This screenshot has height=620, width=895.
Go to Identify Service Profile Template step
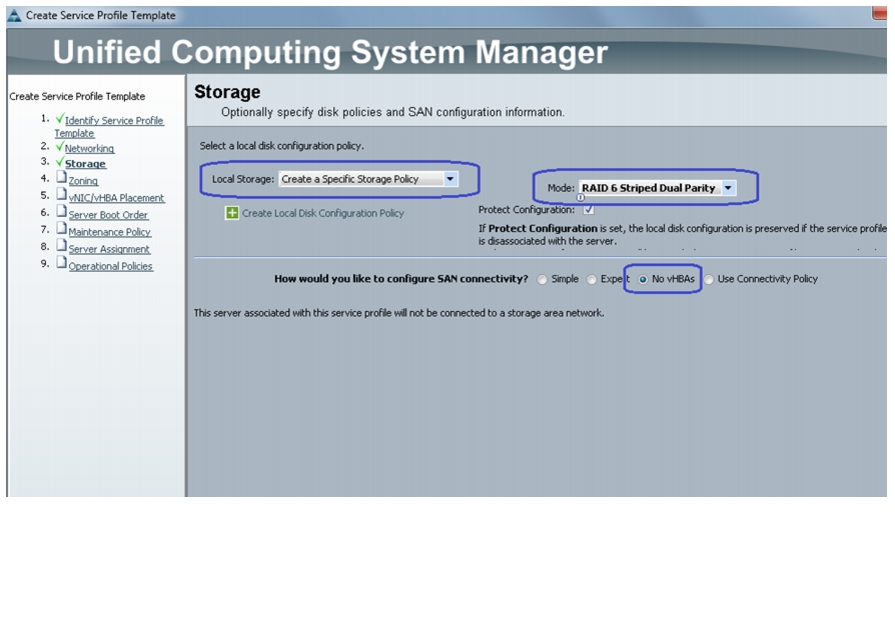click(x=109, y=127)
